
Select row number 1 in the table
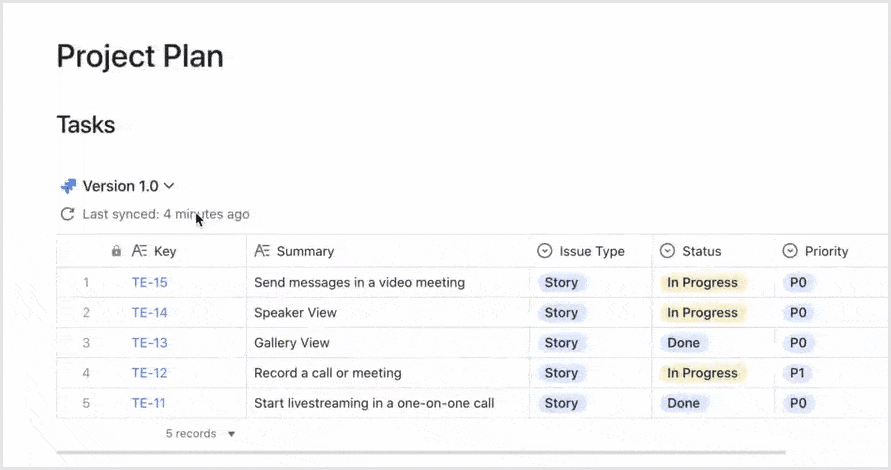point(86,283)
